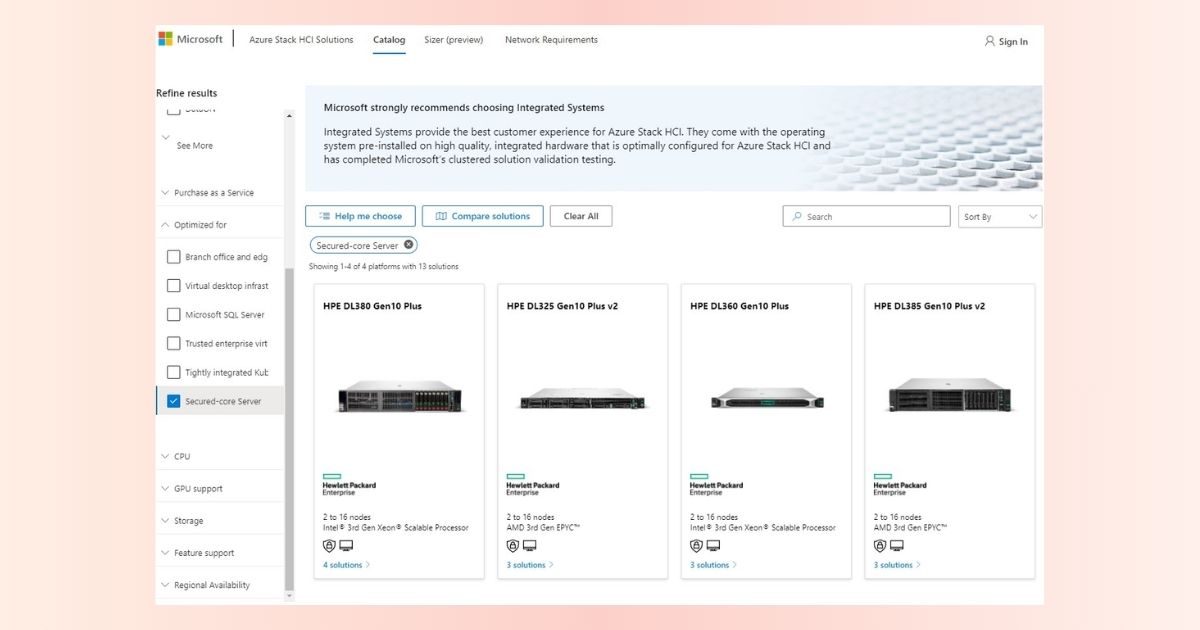Click the shield icon on HPE DL360 card
Image resolution: width=1200 pixels, height=630 pixels.
[696, 546]
